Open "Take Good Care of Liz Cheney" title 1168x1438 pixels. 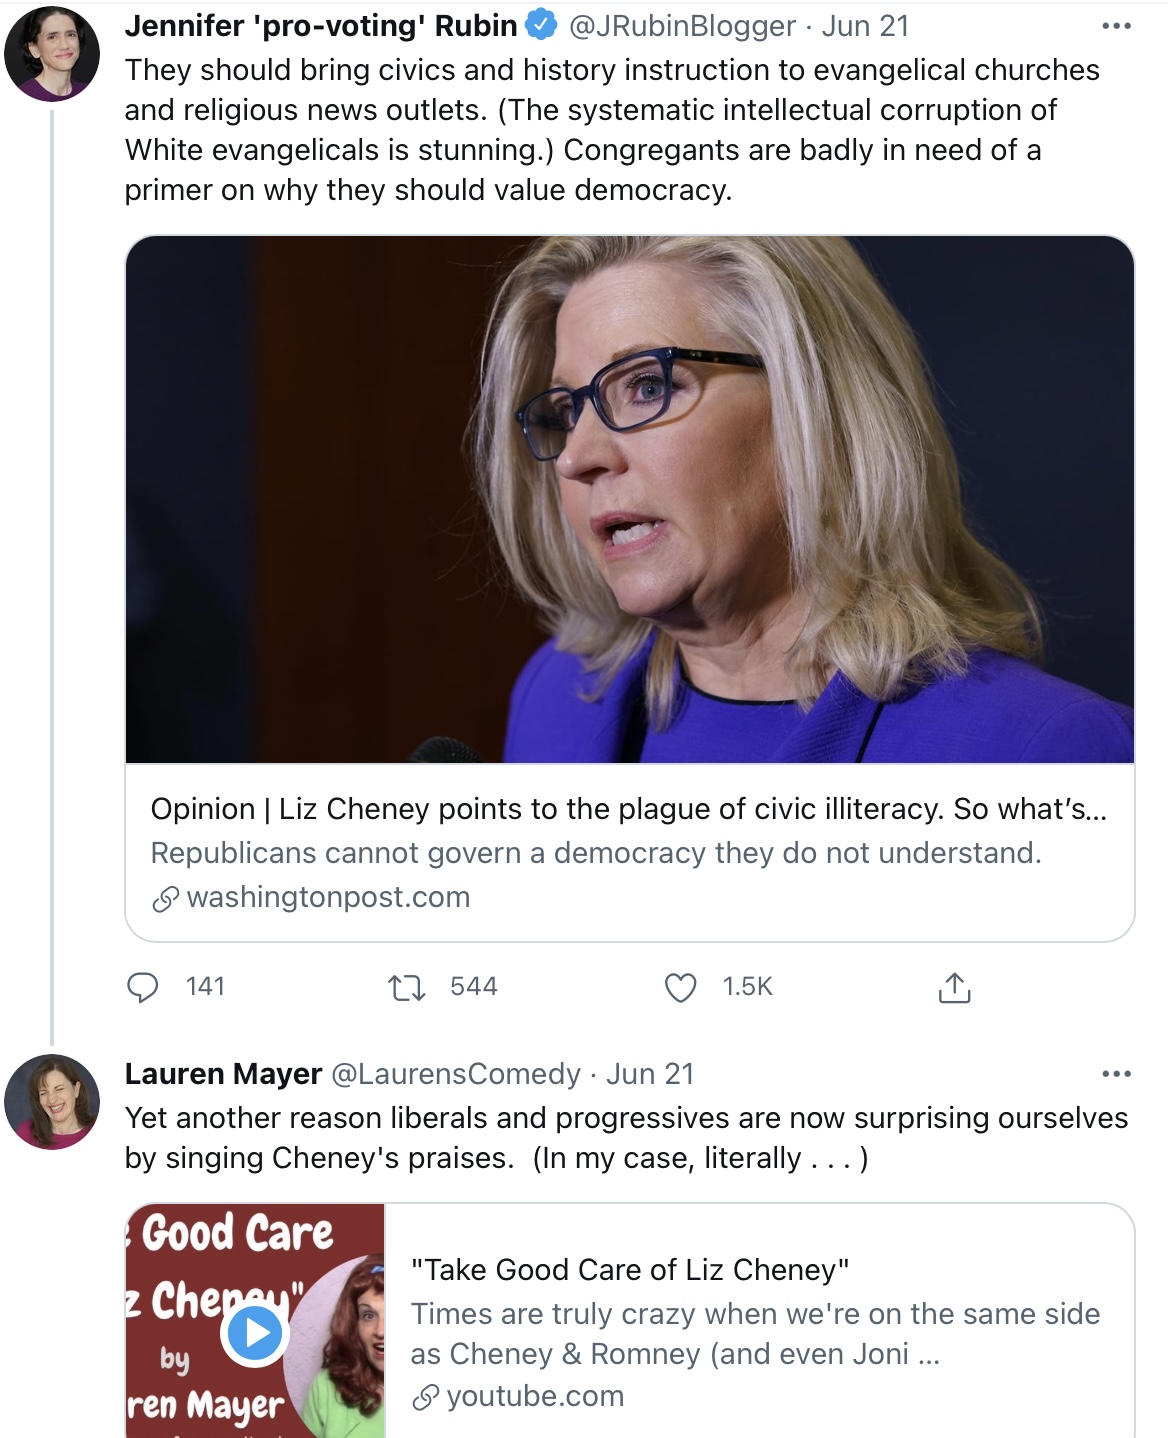click(630, 1270)
